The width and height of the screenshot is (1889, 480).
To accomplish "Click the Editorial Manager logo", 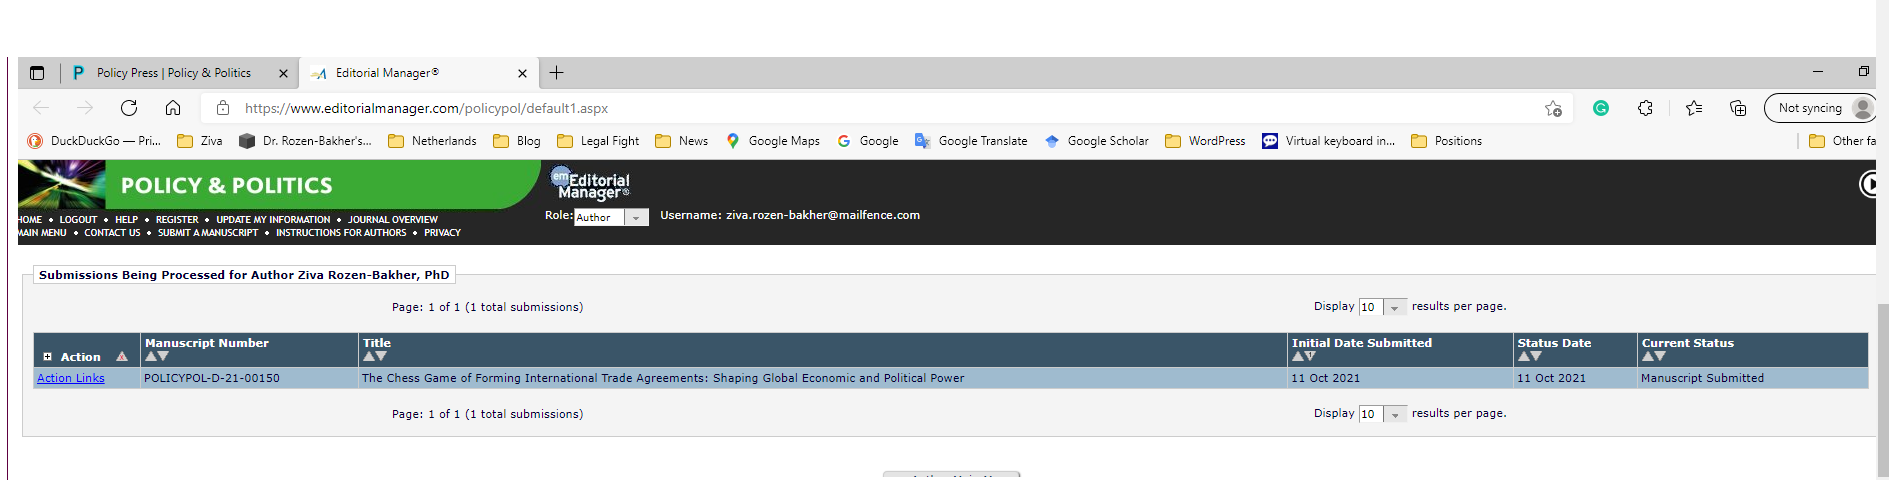I will click(x=590, y=183).
